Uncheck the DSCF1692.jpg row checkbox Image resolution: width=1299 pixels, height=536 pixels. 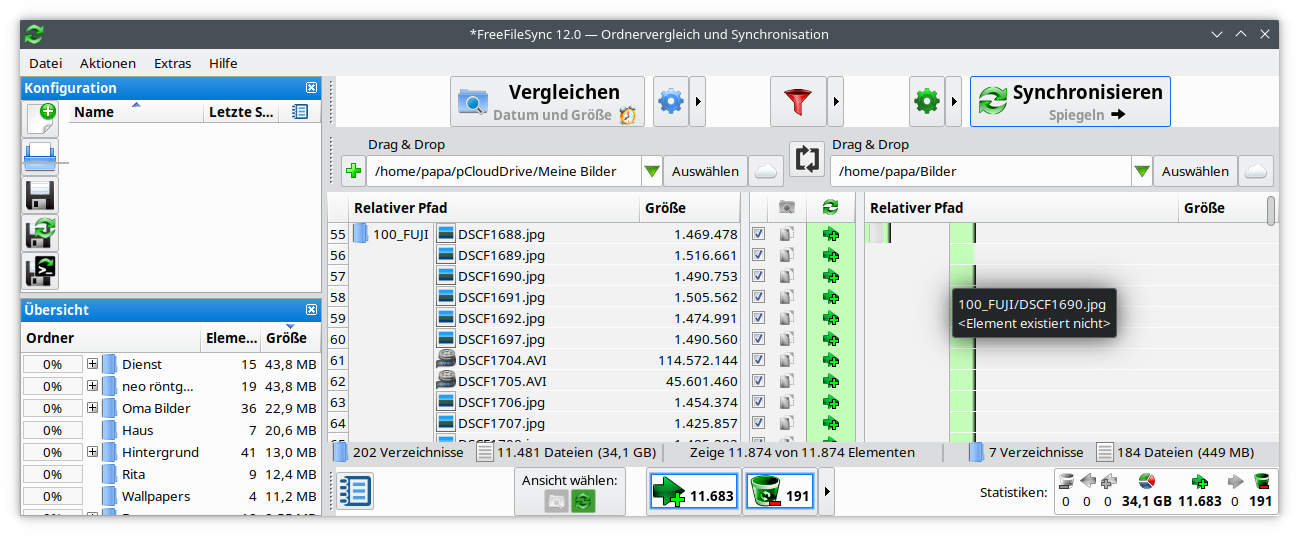(x=758, y=318)
